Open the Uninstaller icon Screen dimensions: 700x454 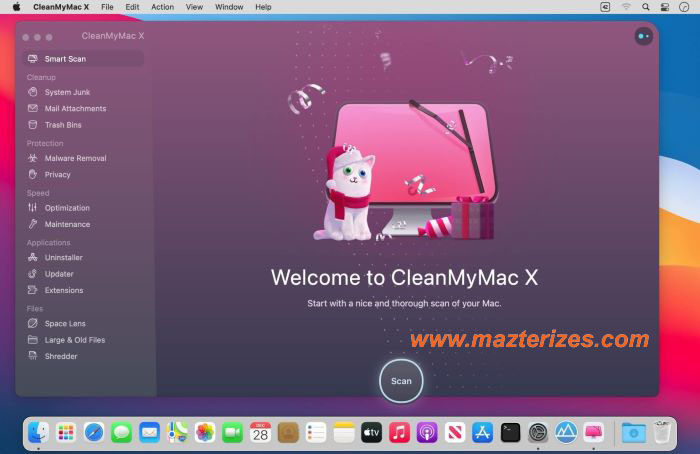tap(33, 257)
